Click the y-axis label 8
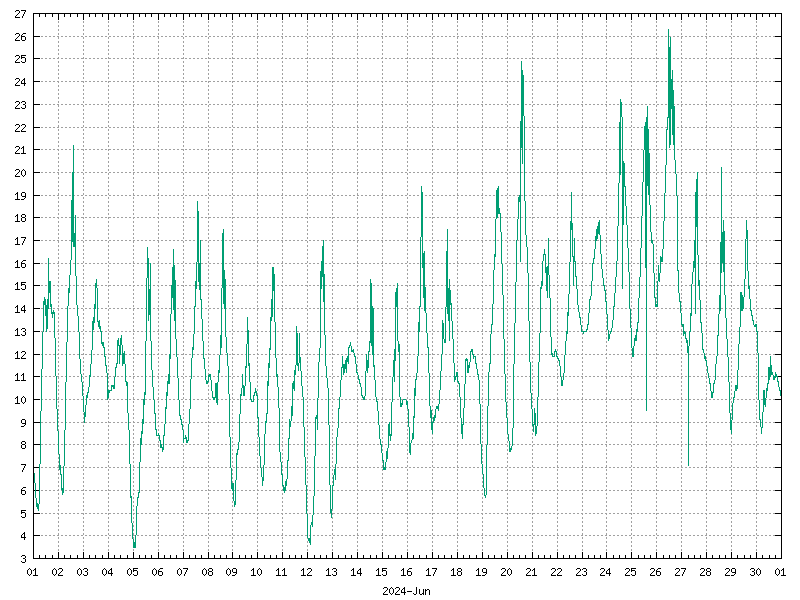 pyautogui.click(x=23, y=445)
